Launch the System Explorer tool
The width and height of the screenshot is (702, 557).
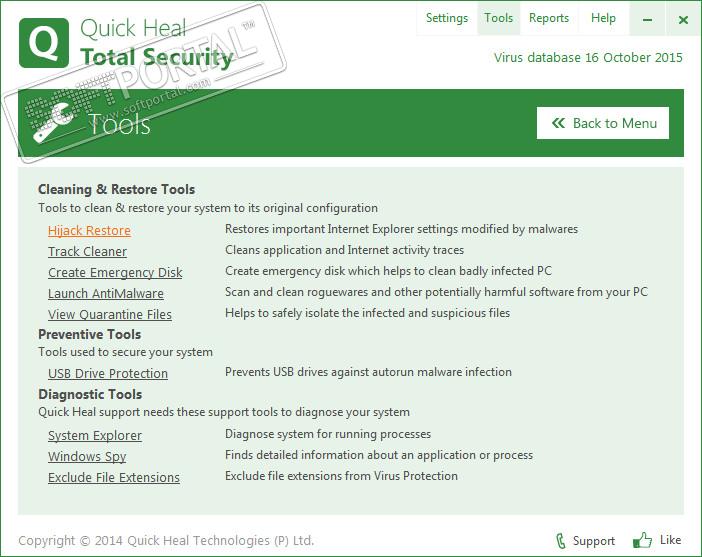95,435
